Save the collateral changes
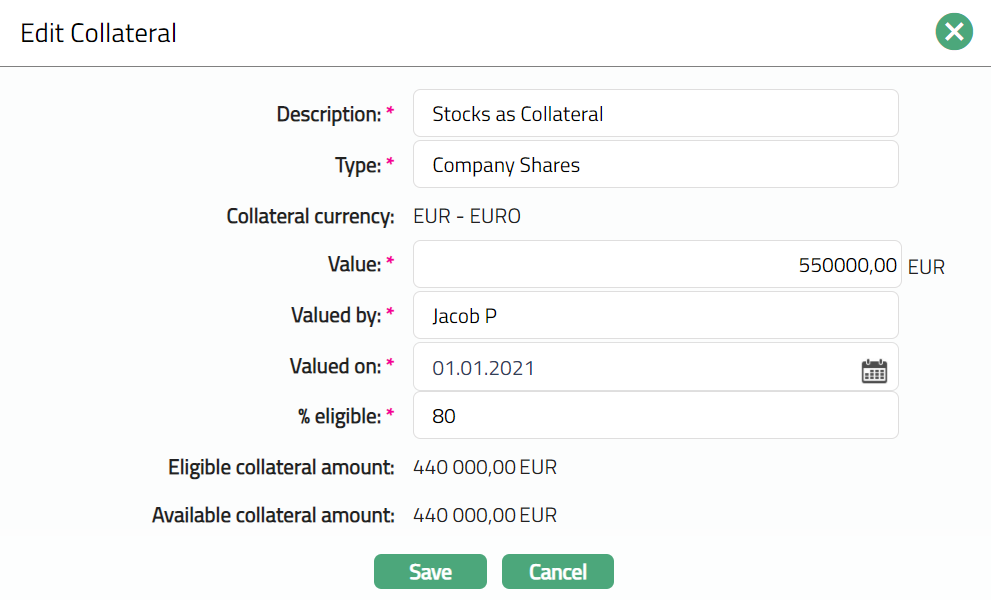 click(x=430, y=572)
